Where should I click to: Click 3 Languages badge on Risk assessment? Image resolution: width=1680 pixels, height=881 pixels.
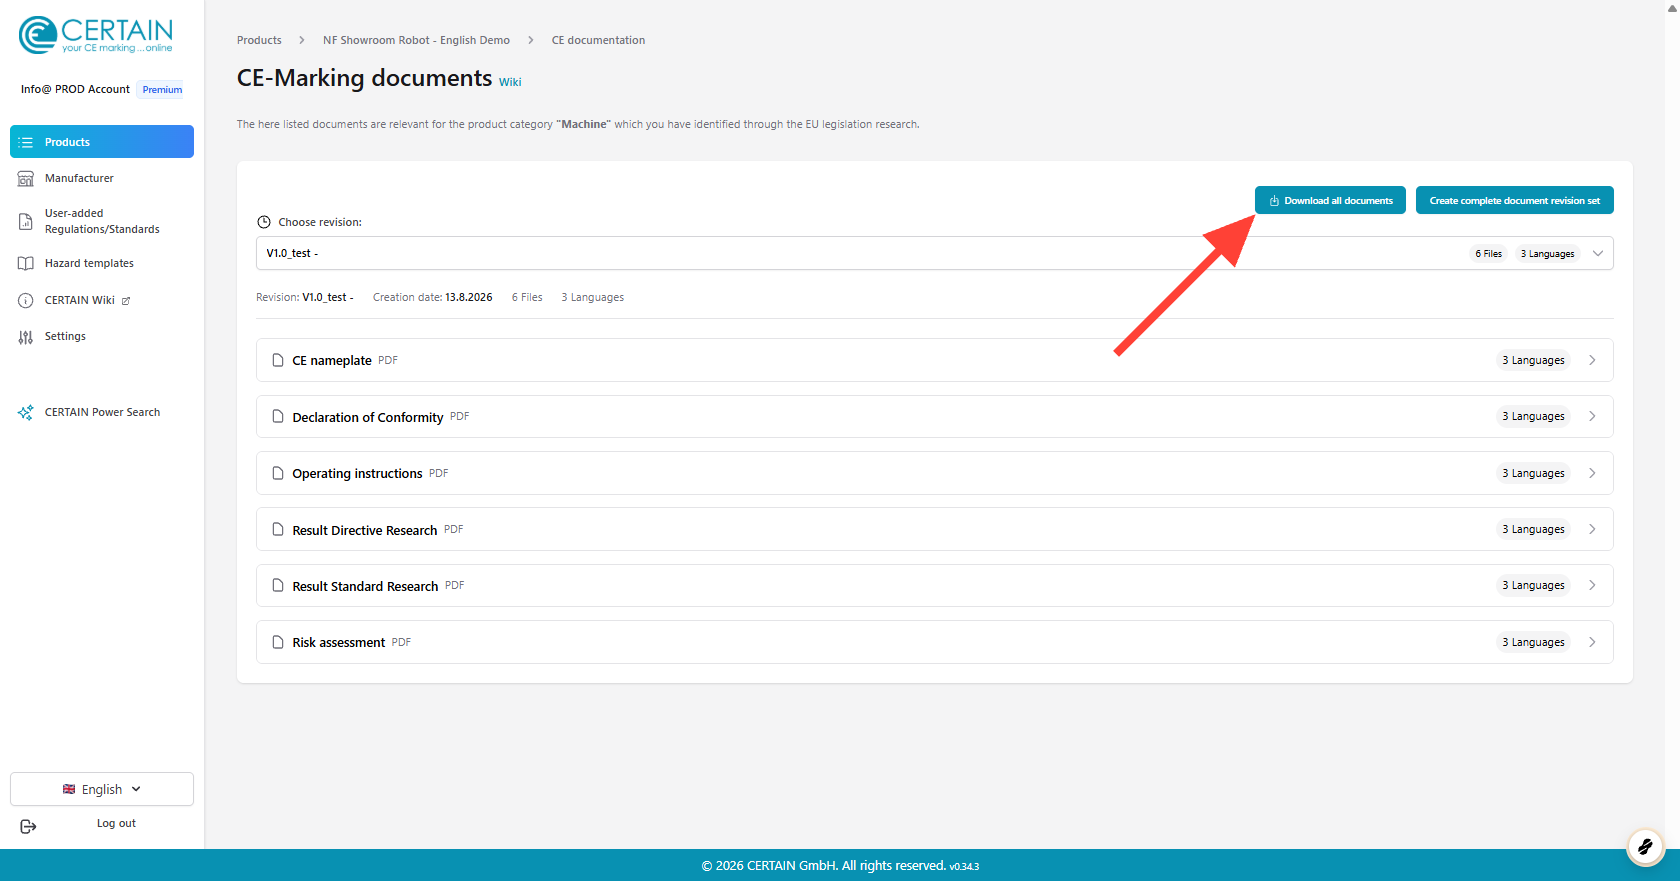[x=1533, y=642]
